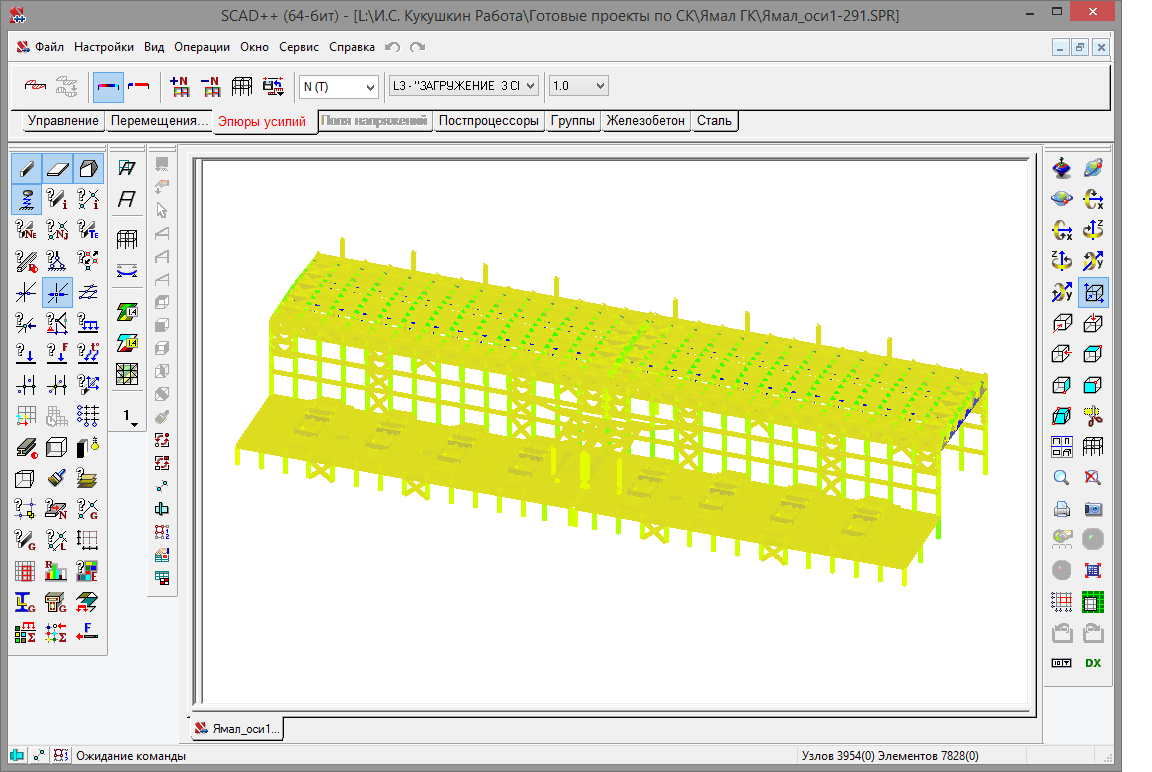
Task: Click the printer icon in right toolbar
Action: pyautogui.click(x=1062, y=509)
